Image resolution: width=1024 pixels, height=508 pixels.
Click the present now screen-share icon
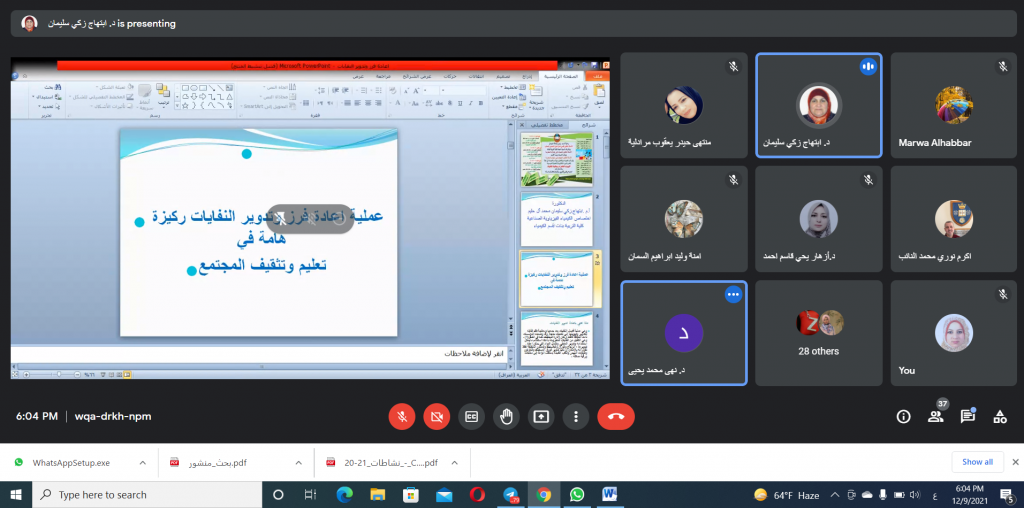541,416
